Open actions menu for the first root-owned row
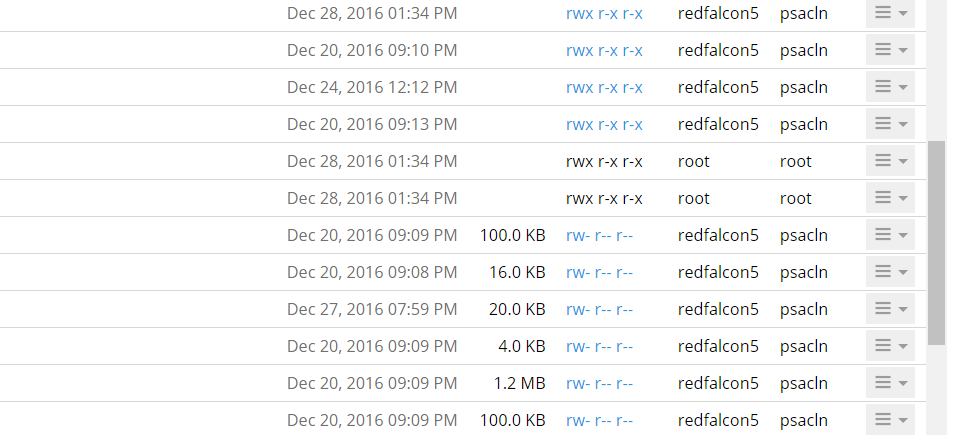Image resolution: width=969 pixels, height=435 pixels. pyautogui.click(x=890, y=161)
